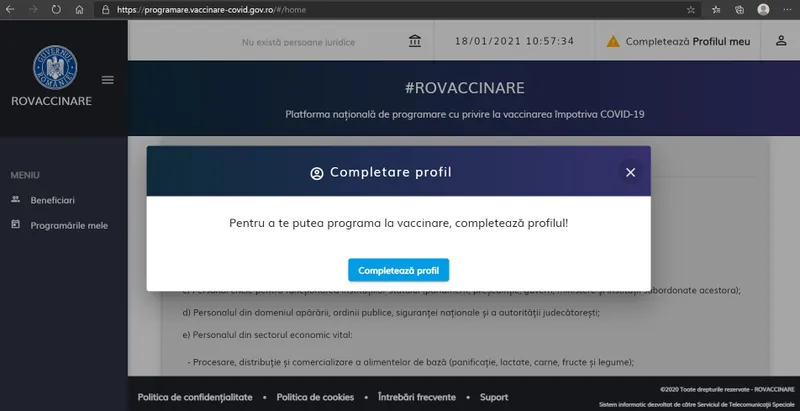800x411 pixels.
Task: Open Beneficiari from the side menu
Action: coord(52,200)
